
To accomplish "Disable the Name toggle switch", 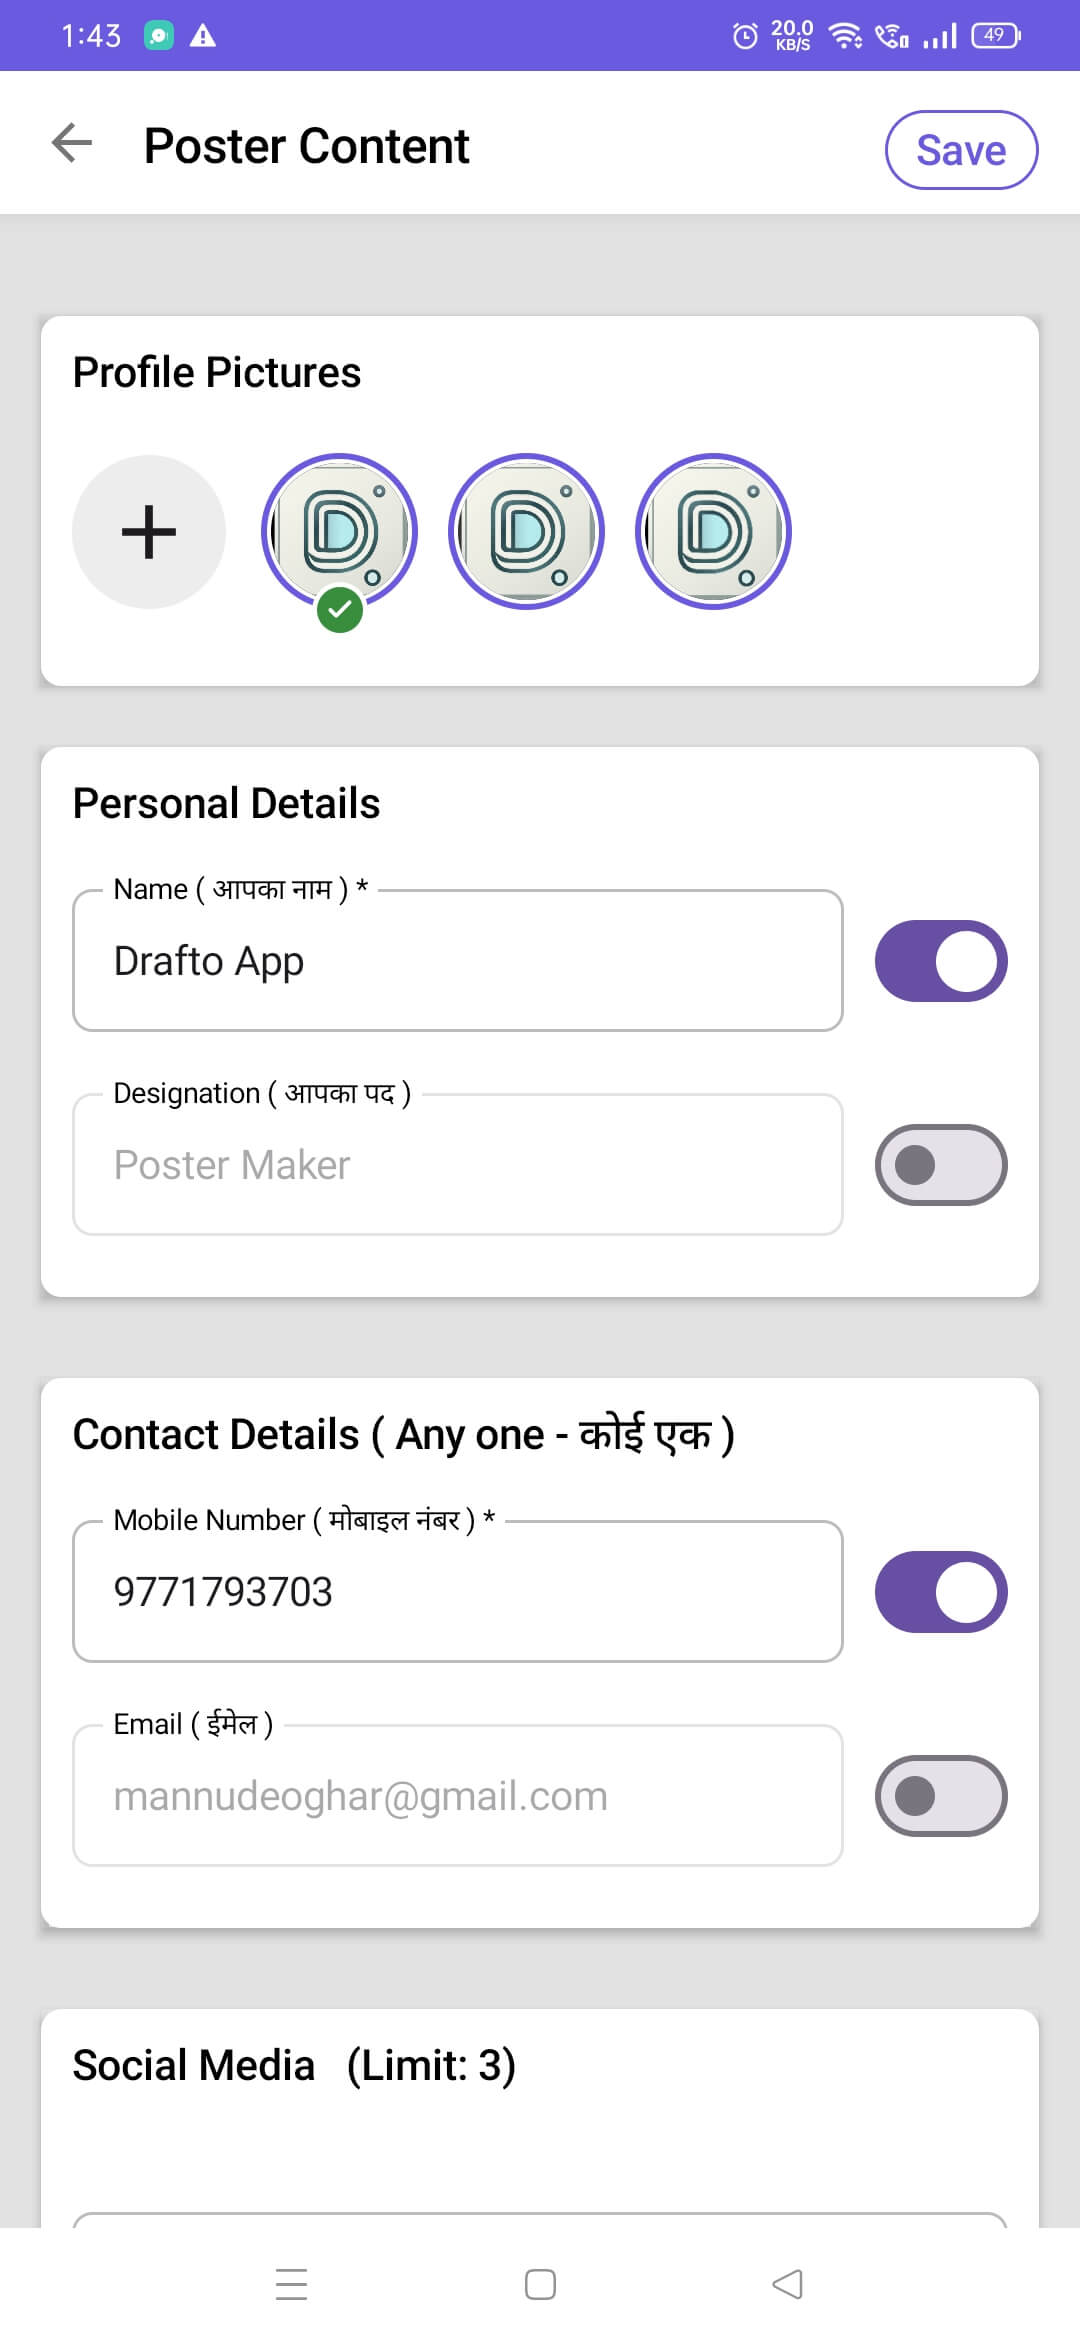I will 941,961.
